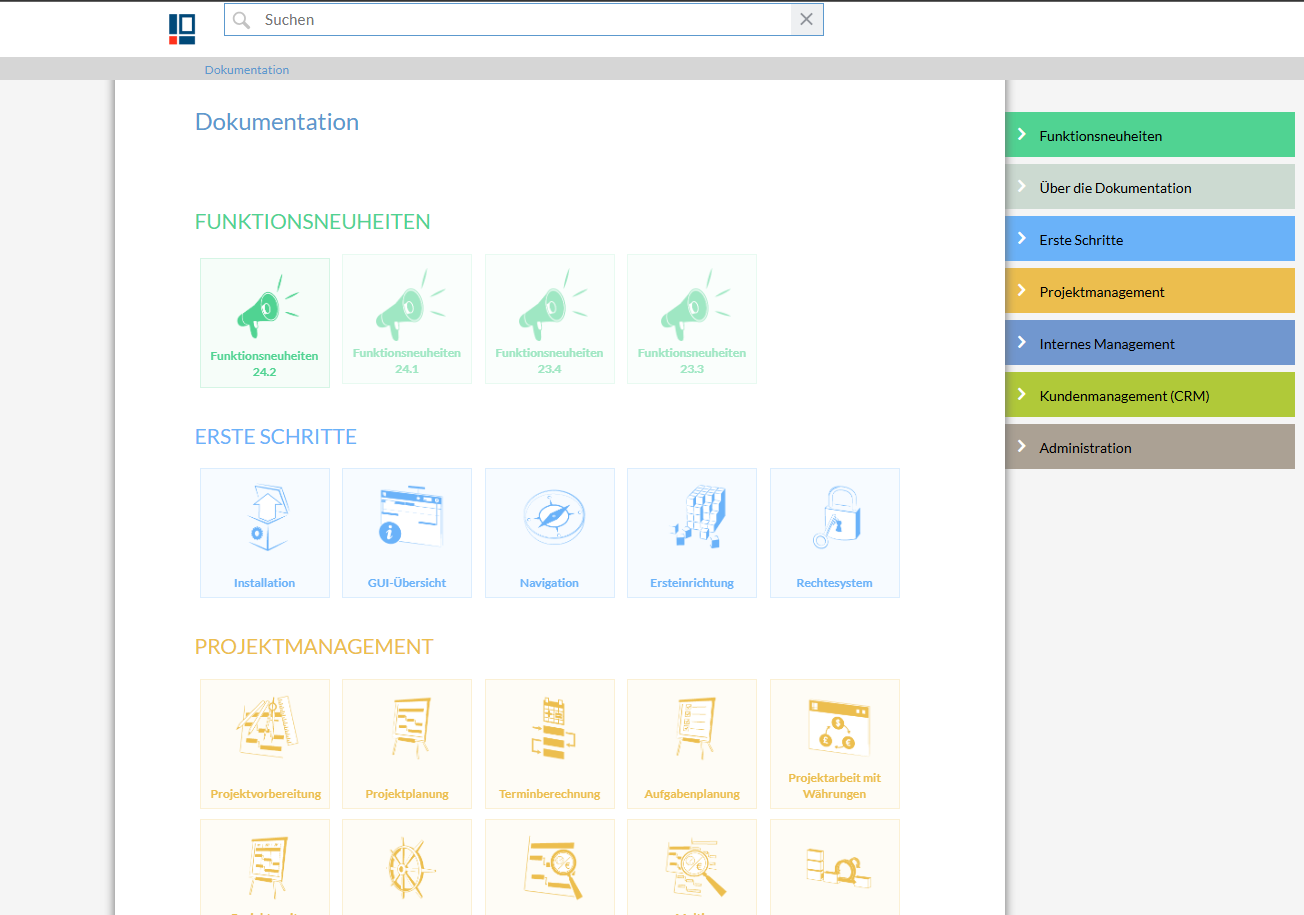This screenshot has width=1304, height=915.
Task: Click the FUNKTIONSNEUHEITEN section heading
Action: click(313, 222)
